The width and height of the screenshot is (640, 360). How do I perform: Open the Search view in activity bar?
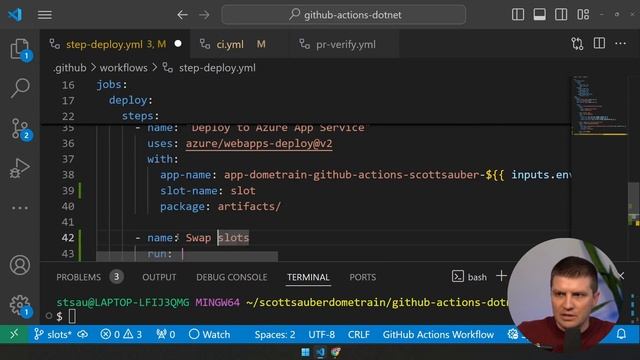(20, 88)
